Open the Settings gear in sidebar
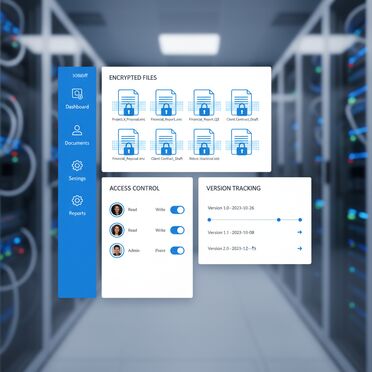 click(x=77, y=166)
